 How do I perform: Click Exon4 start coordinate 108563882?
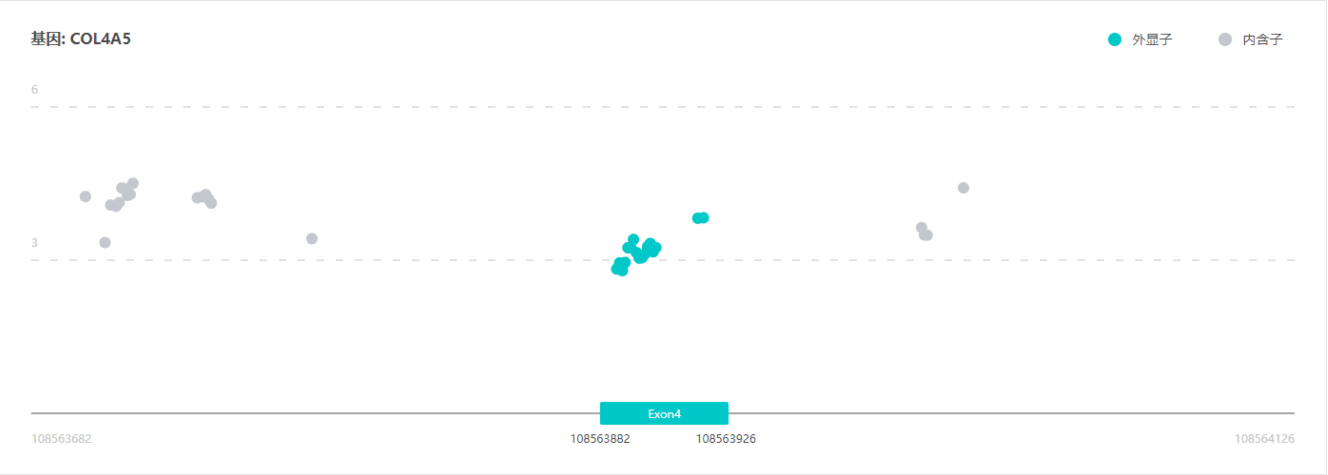(x=600, y=438)
